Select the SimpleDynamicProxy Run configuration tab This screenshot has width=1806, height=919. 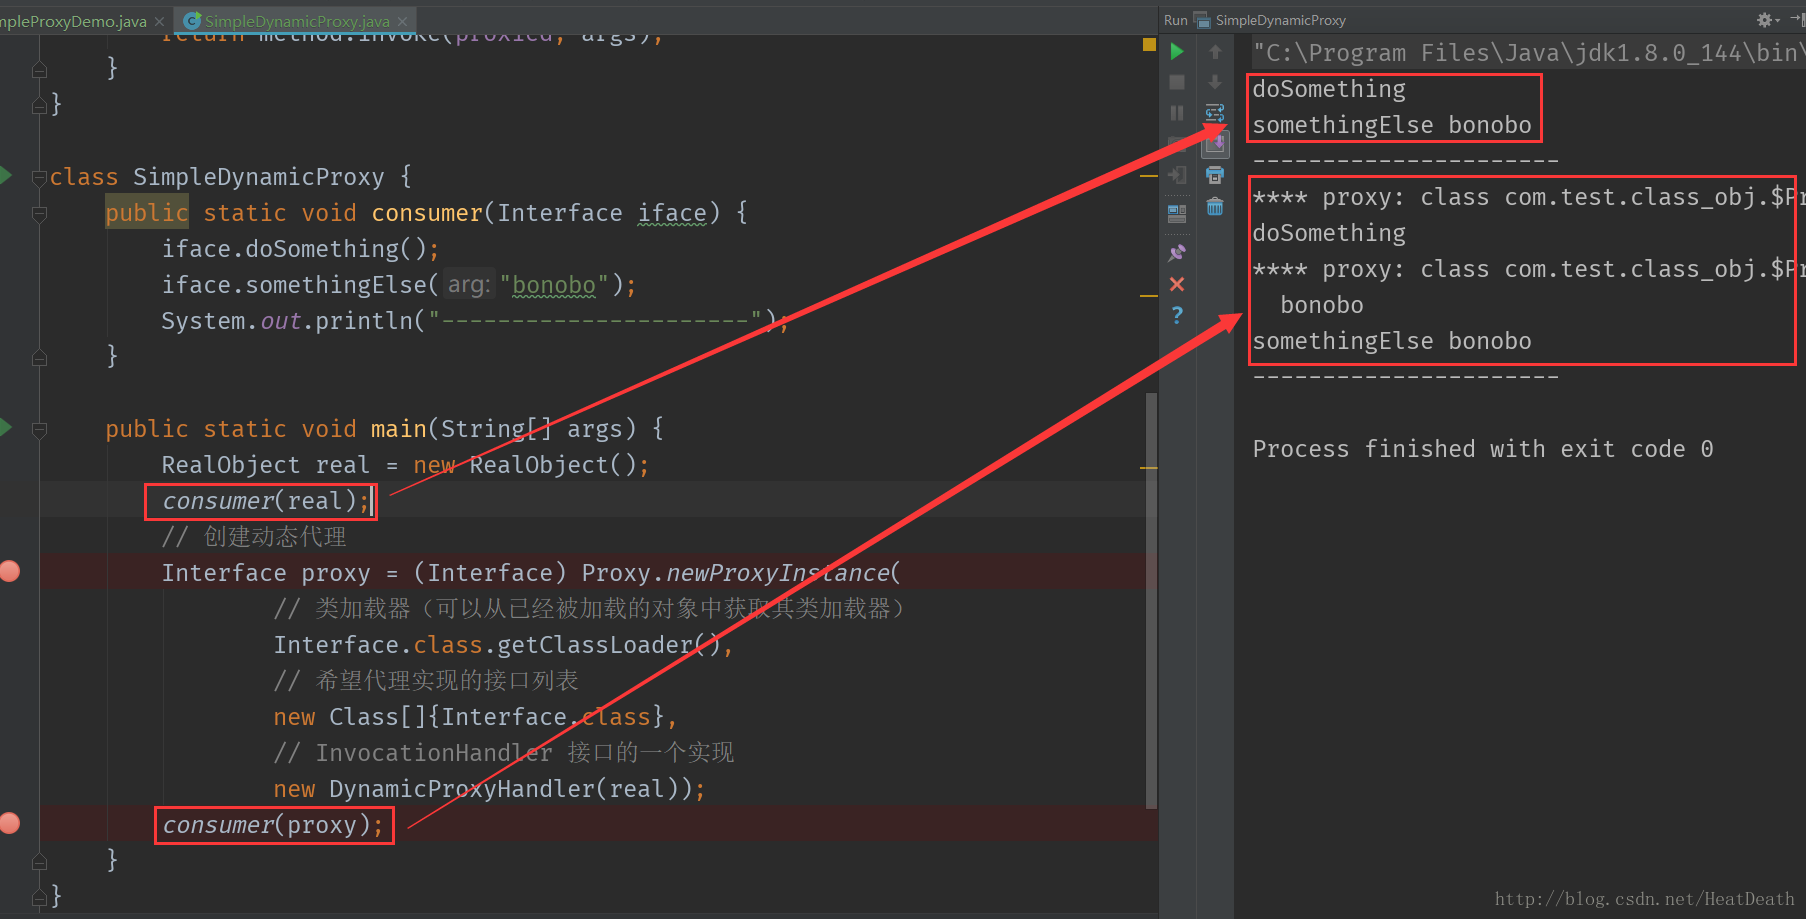pyautogui.click(x=1280, y=20)
